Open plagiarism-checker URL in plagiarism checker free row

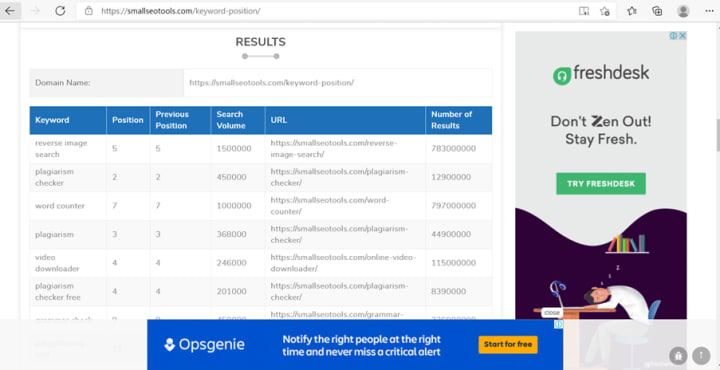[x=339, y=292]
